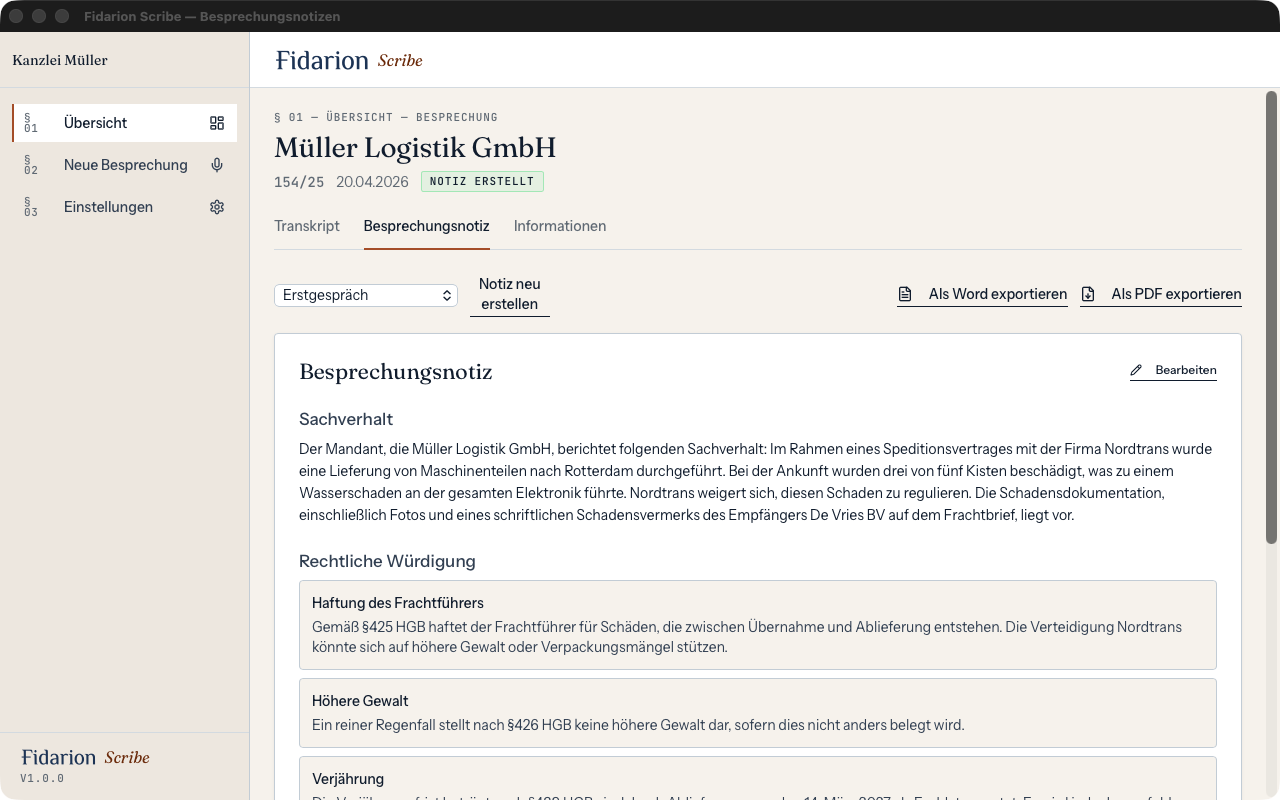Click the Höhere Gewalt card title
Image resolution: width=1280 pixels, height=800 pixels.
tap(360, 701)
